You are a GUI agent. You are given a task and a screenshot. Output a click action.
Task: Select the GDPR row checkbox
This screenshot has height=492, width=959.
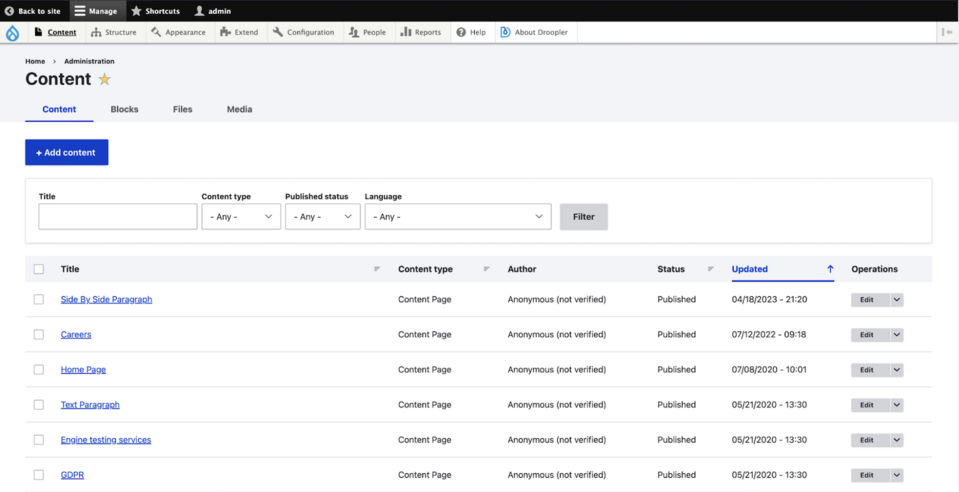pos(39,475)
